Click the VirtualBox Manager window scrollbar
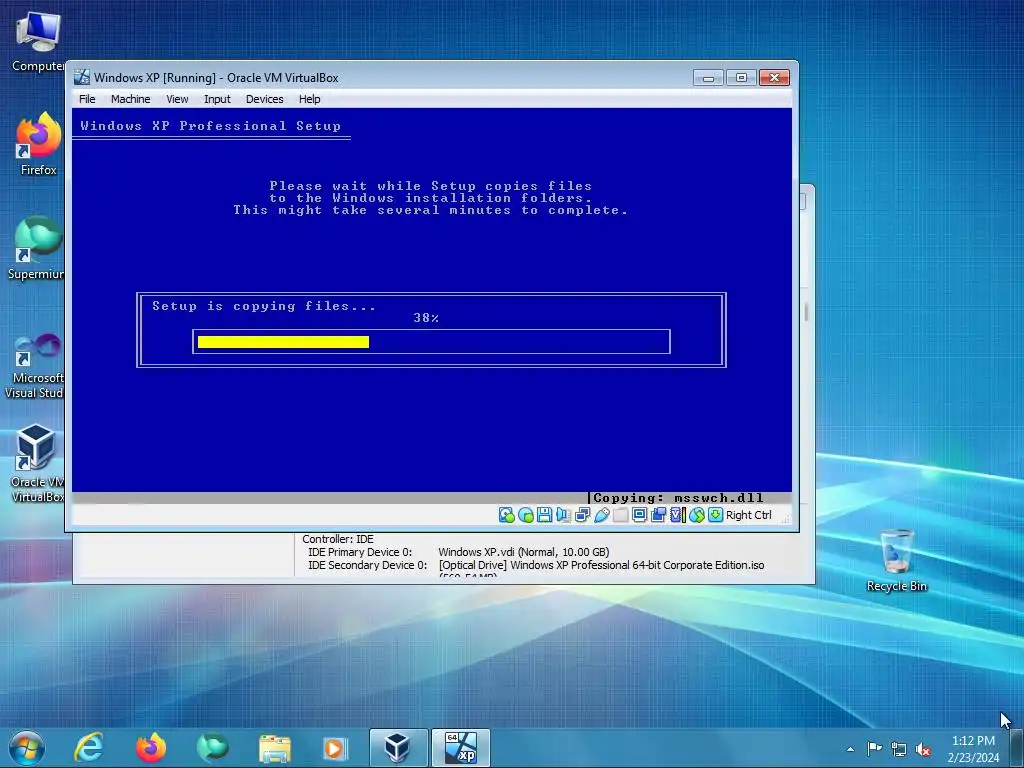This screenshot has height=768, width=1024. click(x=807, y=312)
